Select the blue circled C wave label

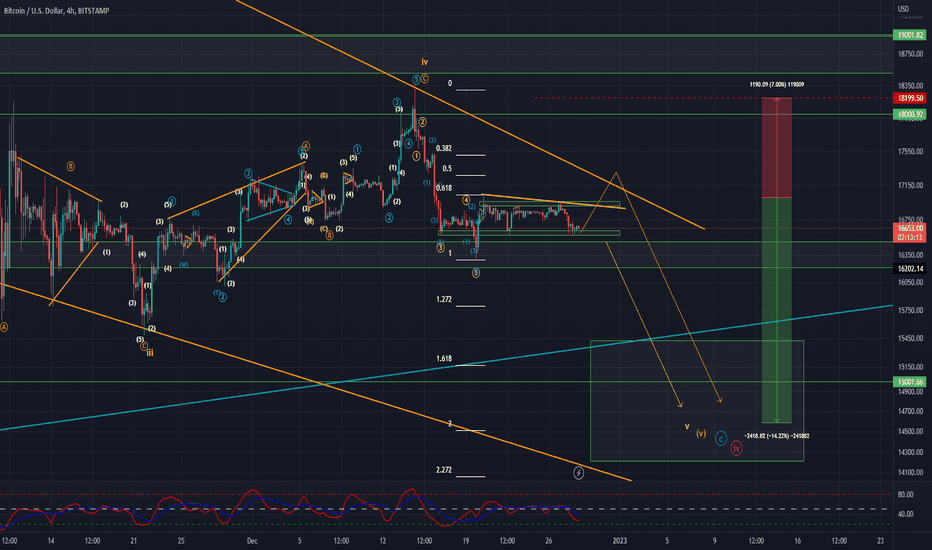(720, 439)
